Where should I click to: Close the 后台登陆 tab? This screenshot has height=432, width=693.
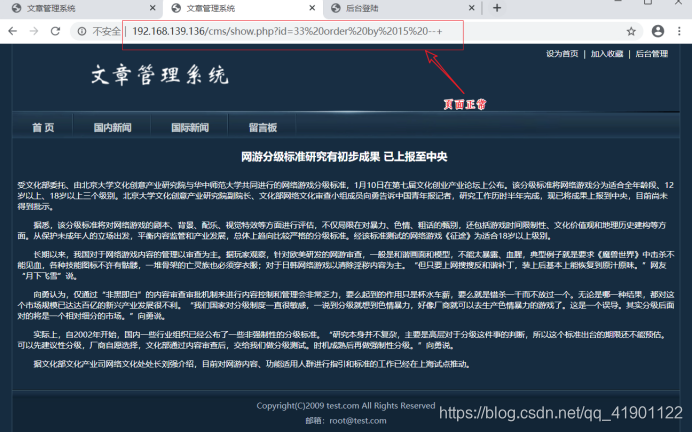[472, 8]
